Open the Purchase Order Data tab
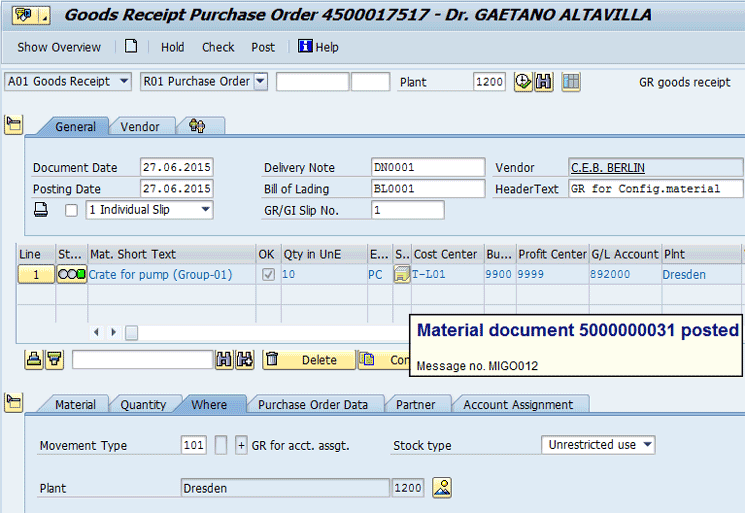 [x=313, y=405]
